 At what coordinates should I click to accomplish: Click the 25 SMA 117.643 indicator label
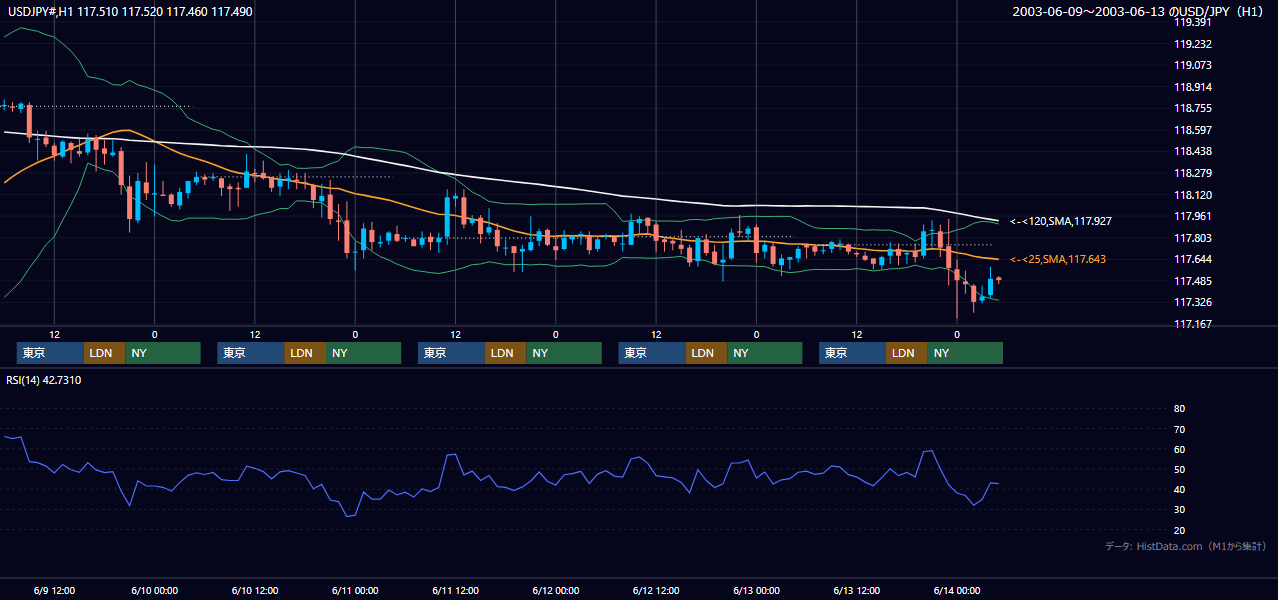coord(1057,259)
